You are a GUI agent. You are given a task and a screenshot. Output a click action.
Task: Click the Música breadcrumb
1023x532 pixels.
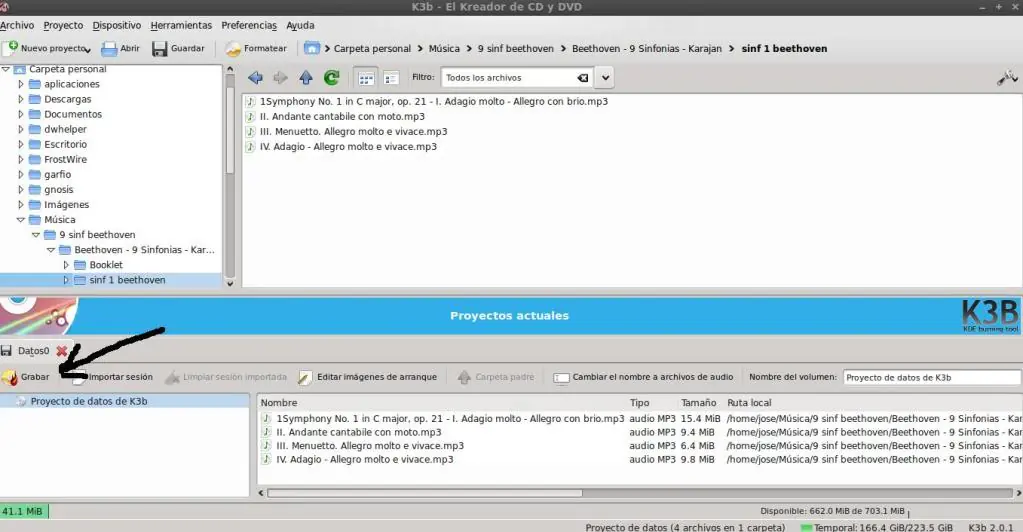coord(444,48)
